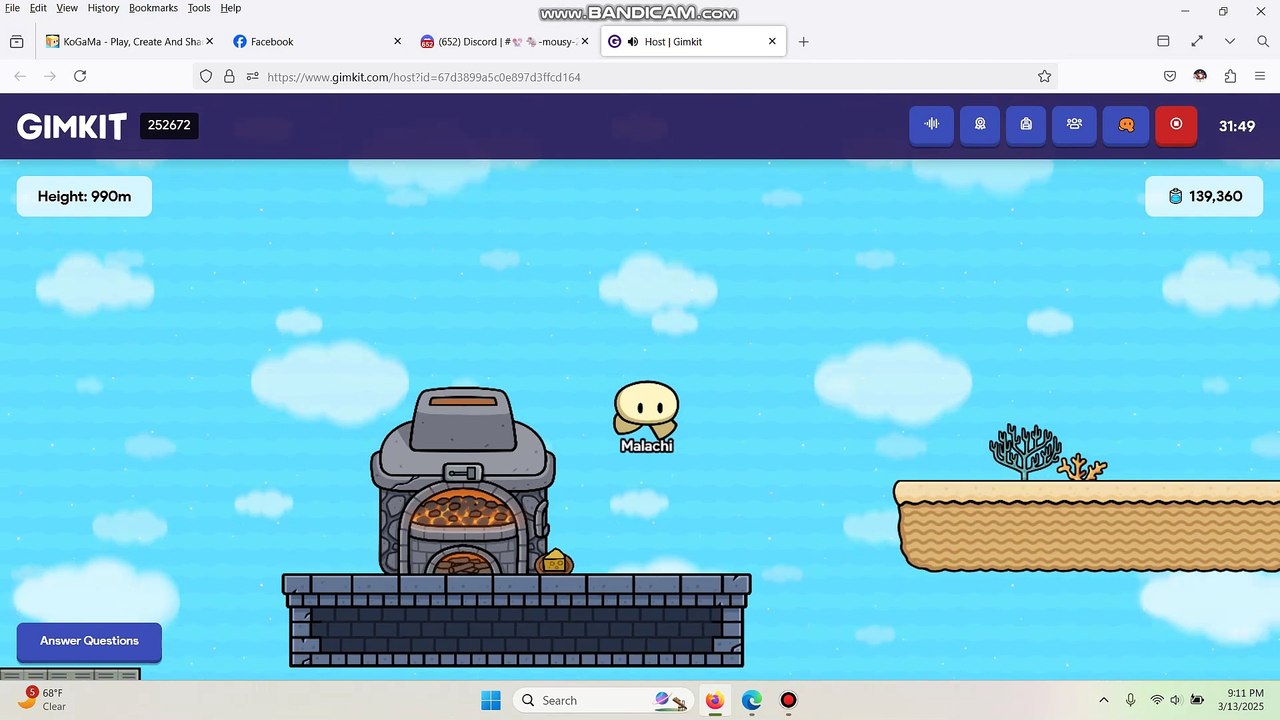Open the Edit menu

point(38,8)
